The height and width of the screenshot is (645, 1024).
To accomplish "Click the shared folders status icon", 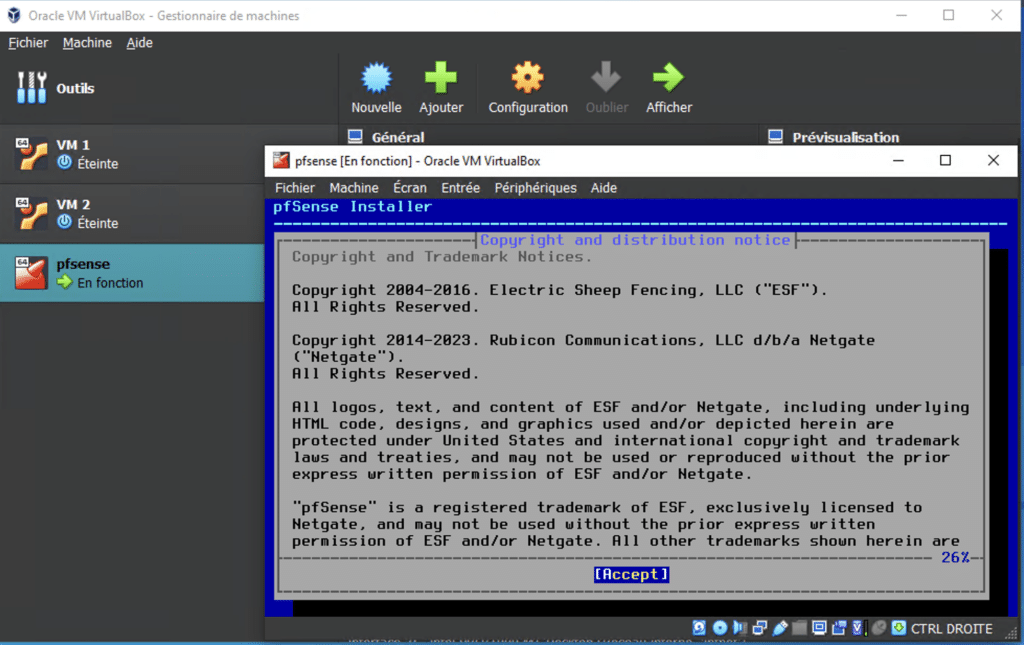I will tap(799, 628).
